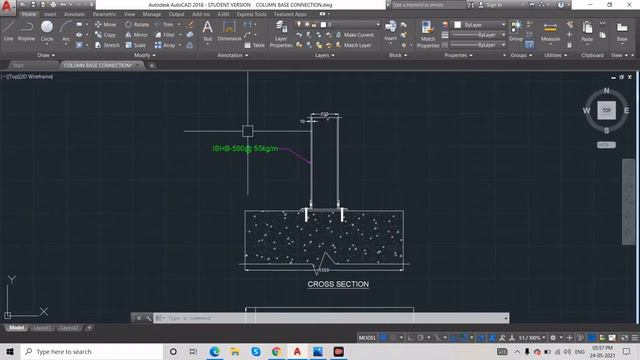Open the lineweight ByLayer dropdown
640x360 pixels.
tap(480, 35)
